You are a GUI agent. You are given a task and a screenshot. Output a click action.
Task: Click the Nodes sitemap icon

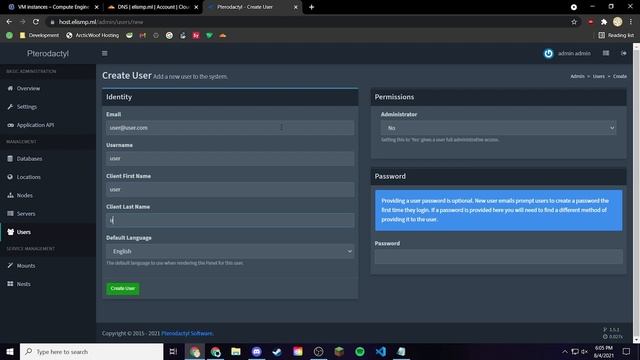(x=10, y=195)
